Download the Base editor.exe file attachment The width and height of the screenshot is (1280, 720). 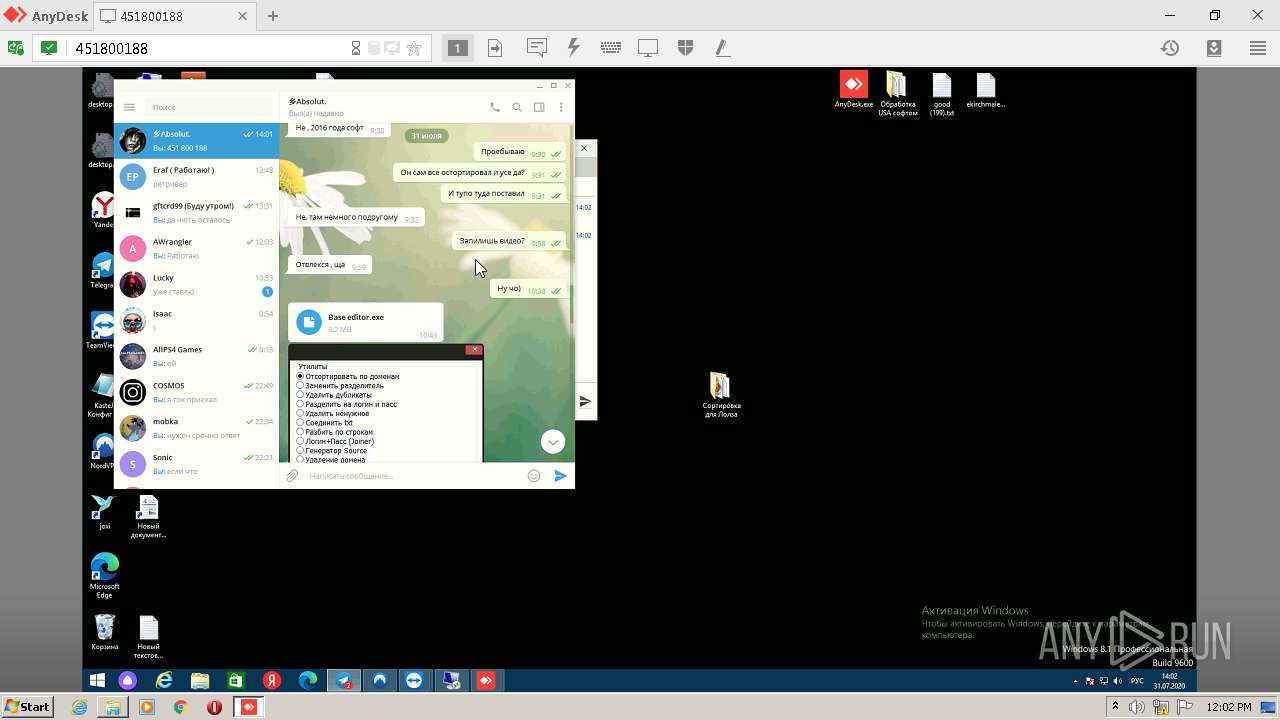[309, 322]
